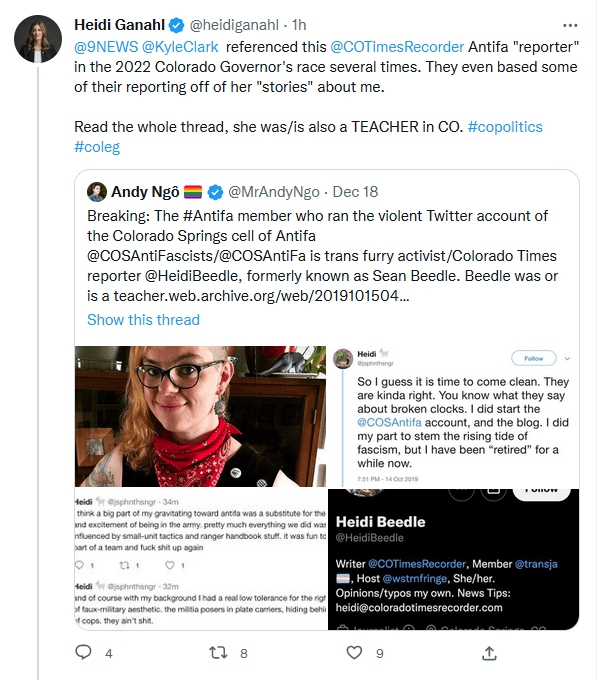Click the quoted tweet author's small avatar
The width and height of the screenshot is (603, 680).
[97, 191]
